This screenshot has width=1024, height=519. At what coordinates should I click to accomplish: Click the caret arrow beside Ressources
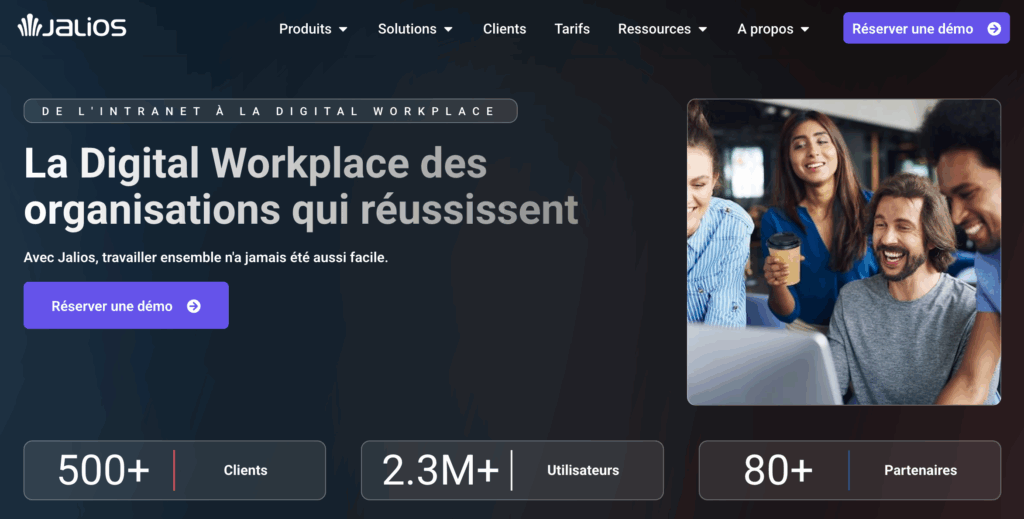coord(703,30)
